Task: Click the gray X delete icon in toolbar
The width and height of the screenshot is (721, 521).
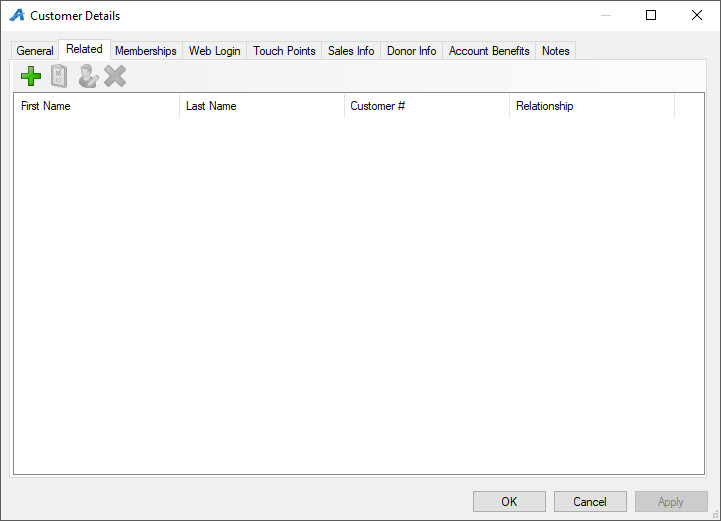Action: (115, 76)
